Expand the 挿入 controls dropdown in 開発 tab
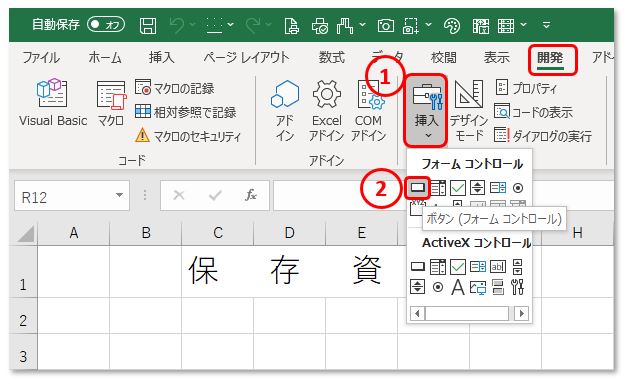 point(426,111)
